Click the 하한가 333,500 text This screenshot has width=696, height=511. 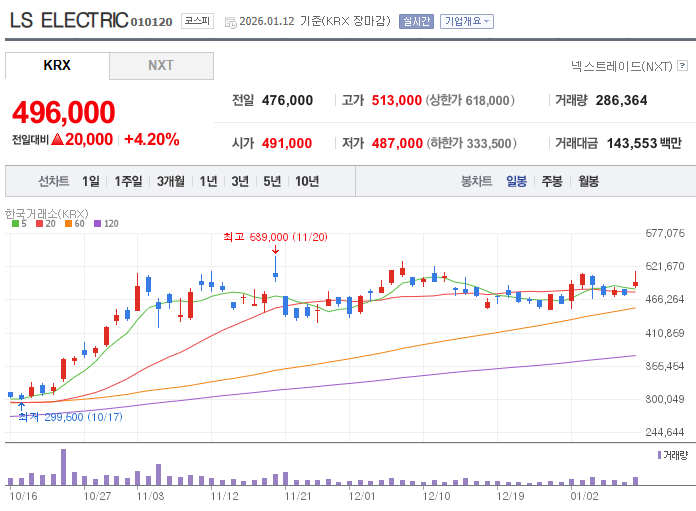point(471,143)
